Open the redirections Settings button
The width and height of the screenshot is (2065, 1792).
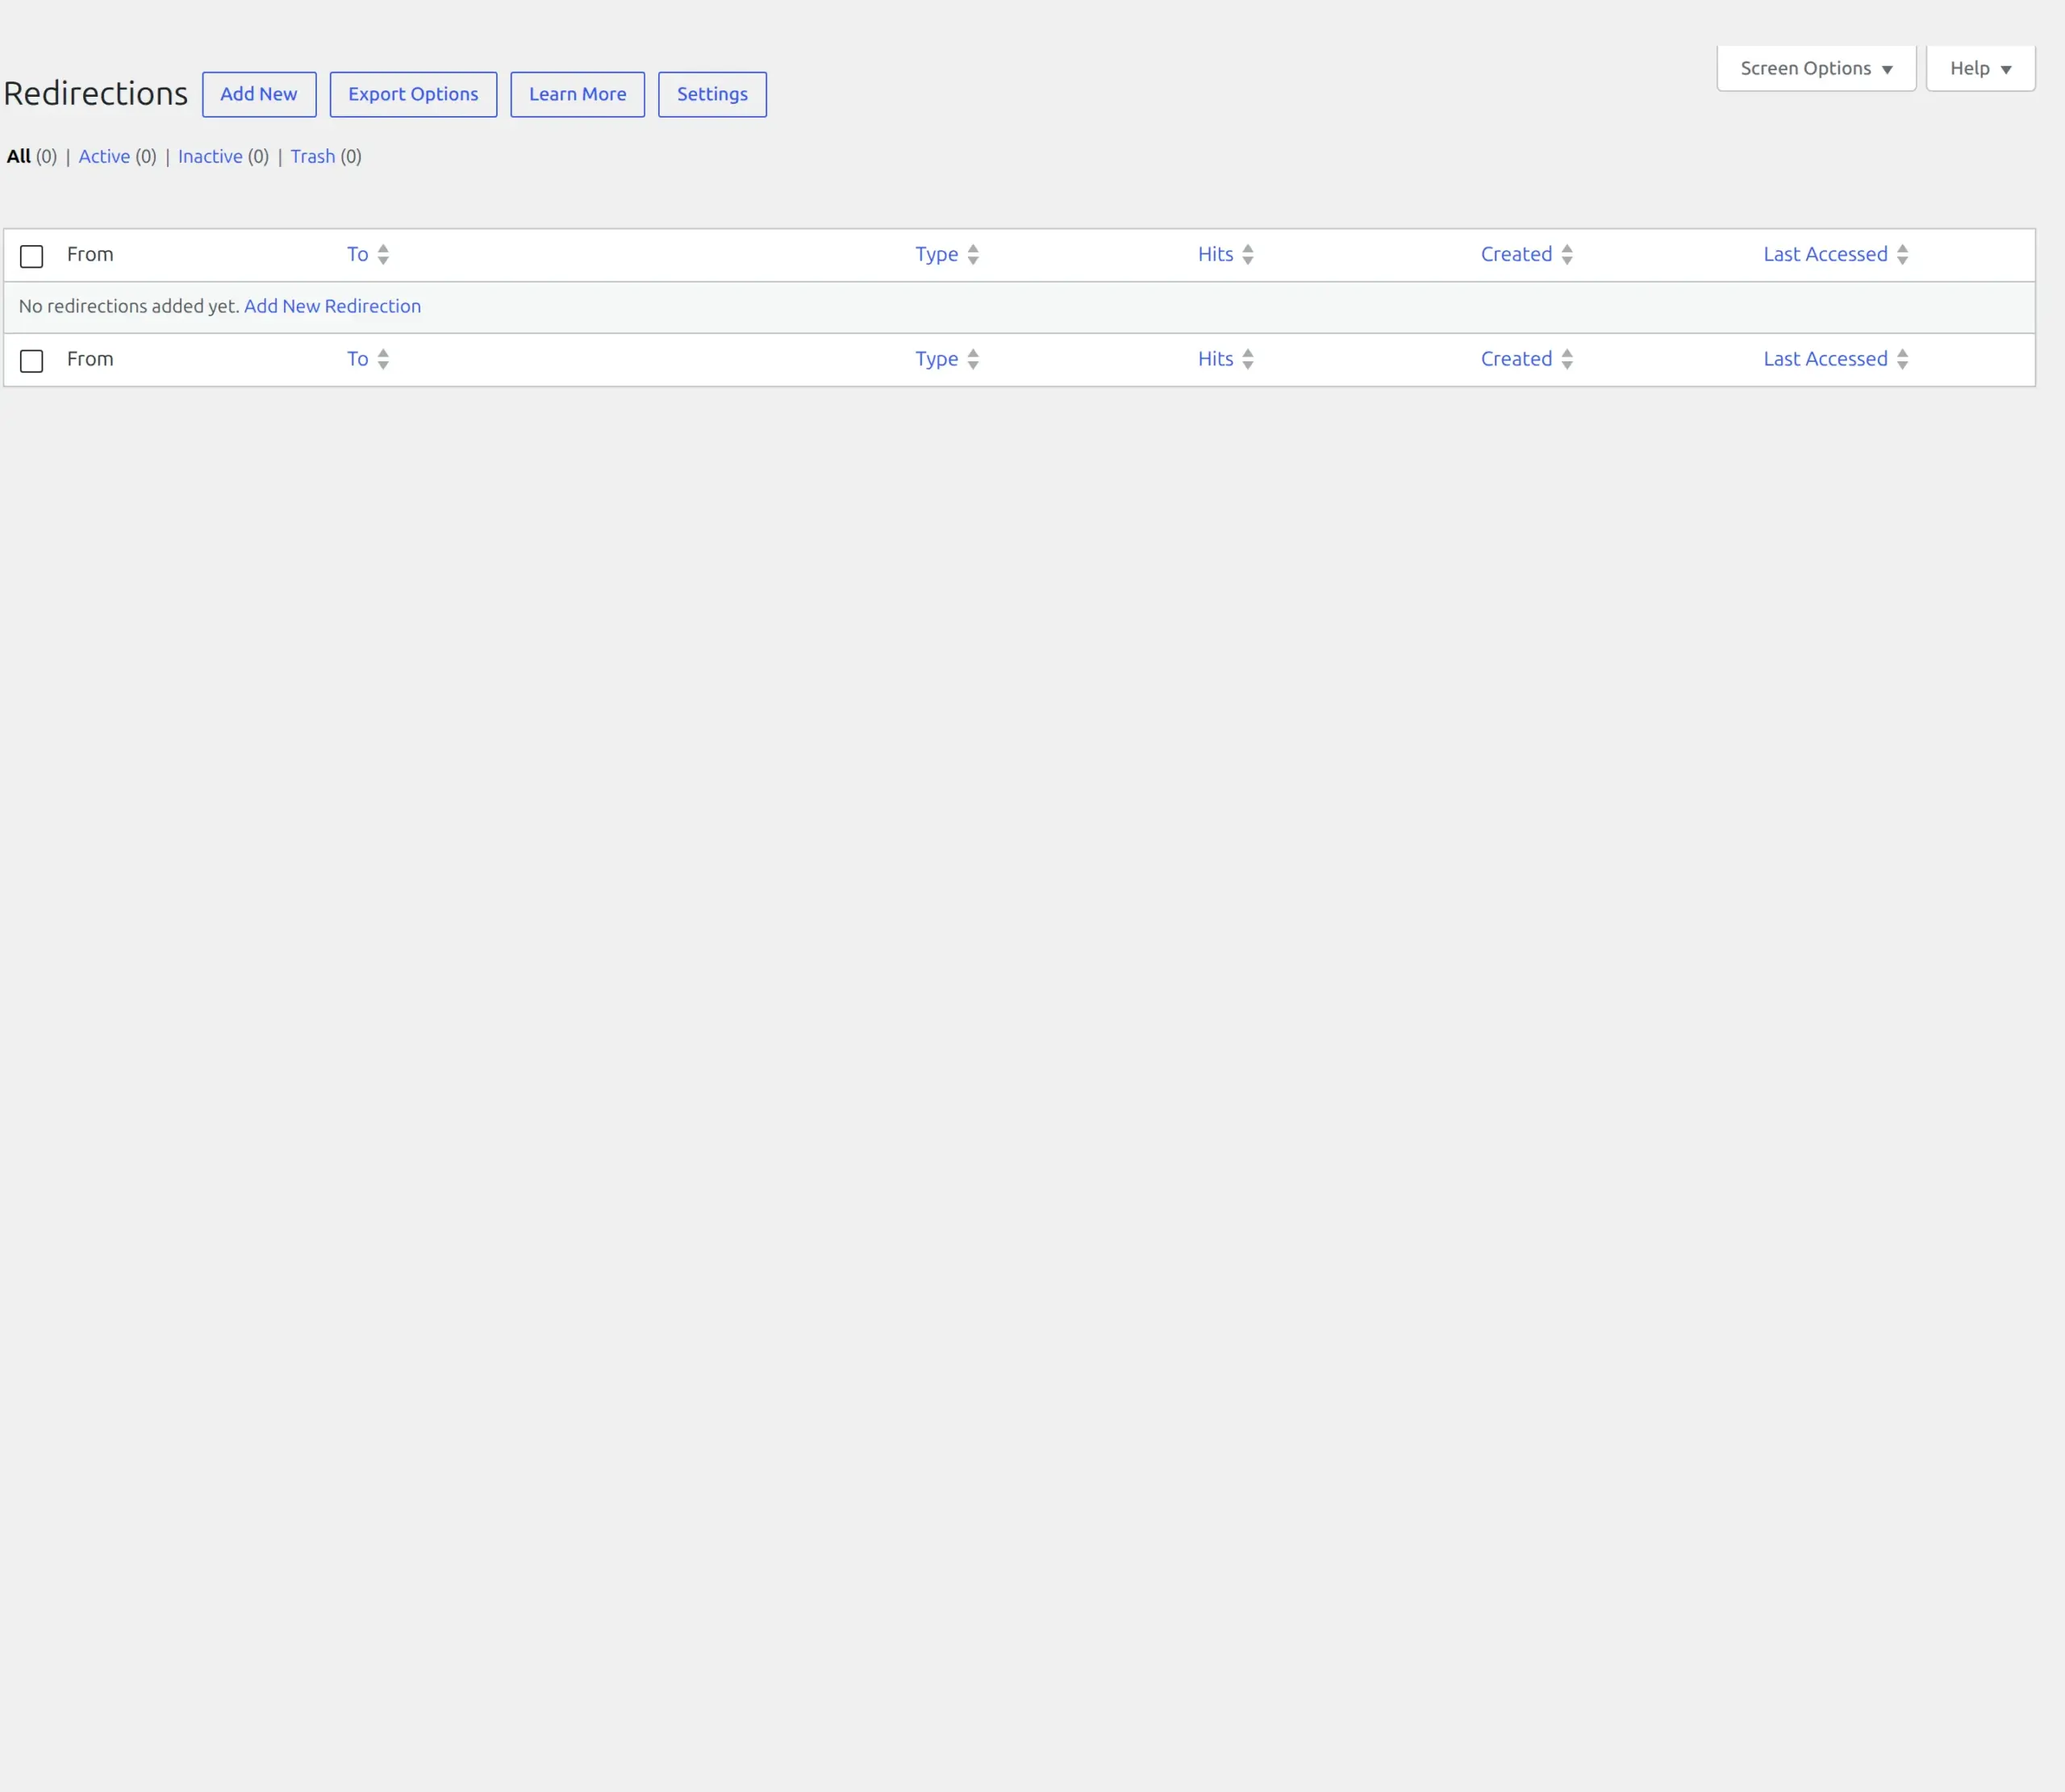coord(712,94)
